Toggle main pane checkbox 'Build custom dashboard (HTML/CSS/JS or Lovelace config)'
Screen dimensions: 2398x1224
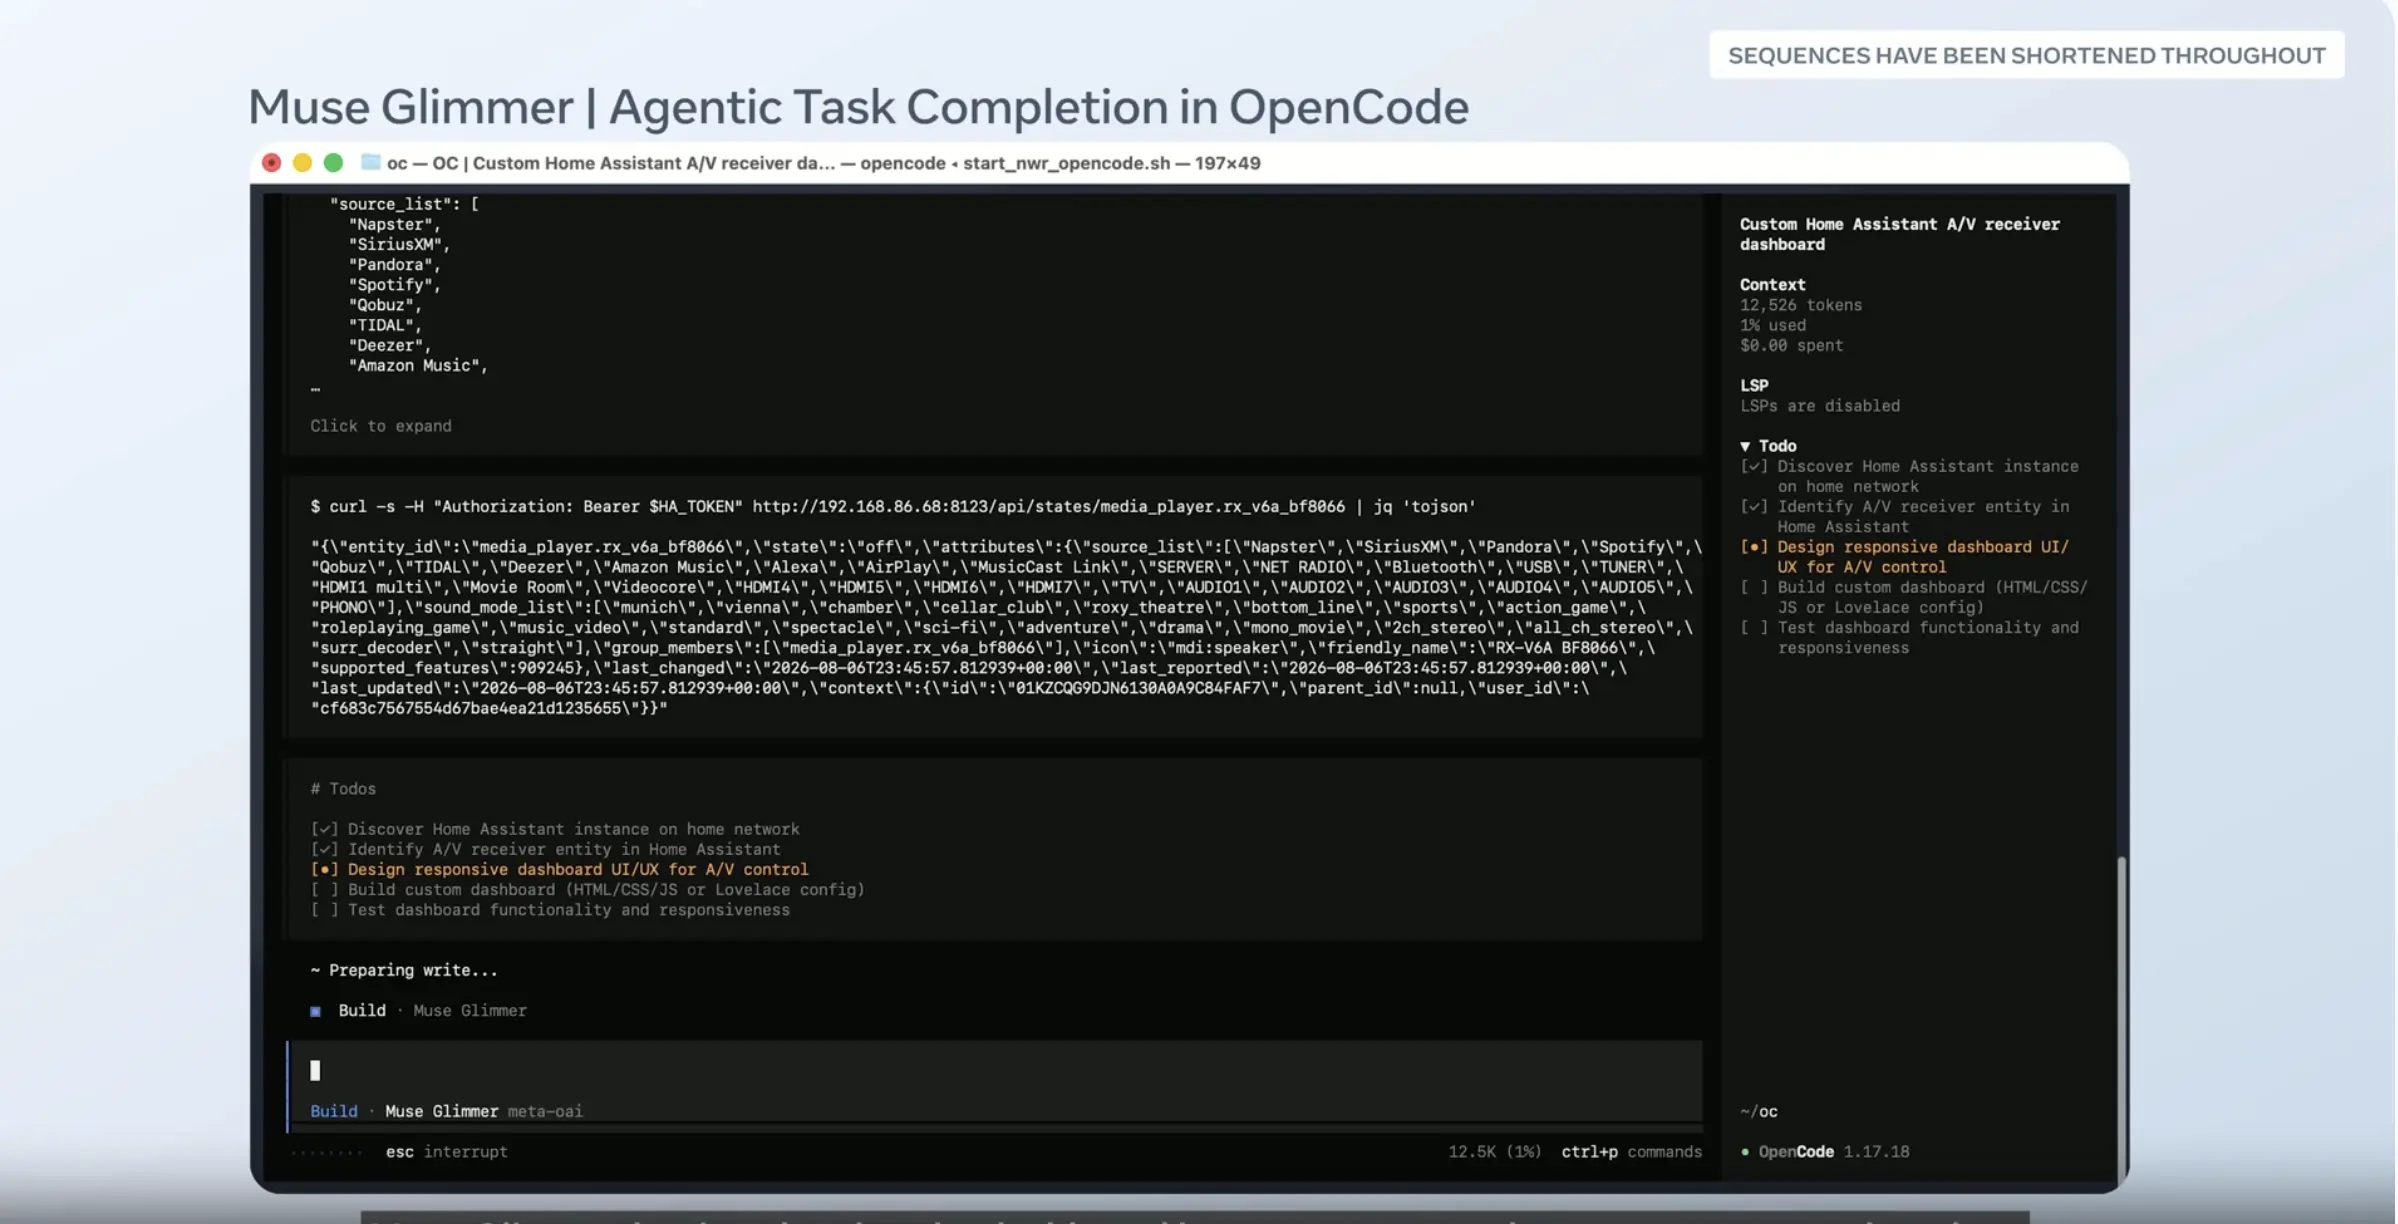pyautogui.click(x=324, y=889)
